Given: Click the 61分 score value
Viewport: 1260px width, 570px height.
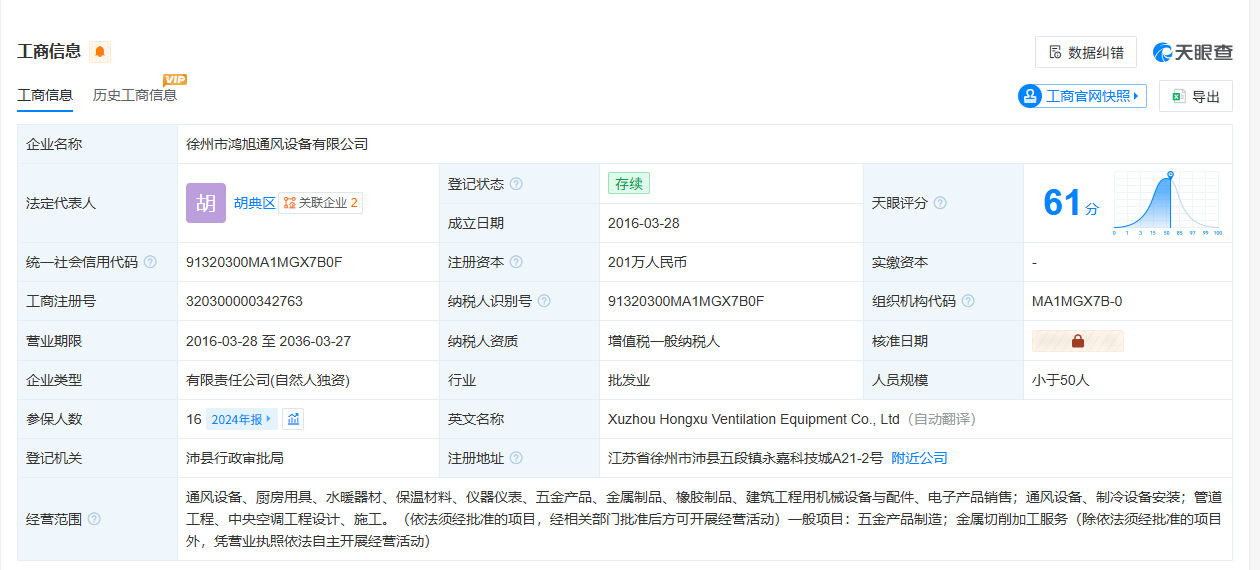Looking at the screenshot, I should 1071,203.
